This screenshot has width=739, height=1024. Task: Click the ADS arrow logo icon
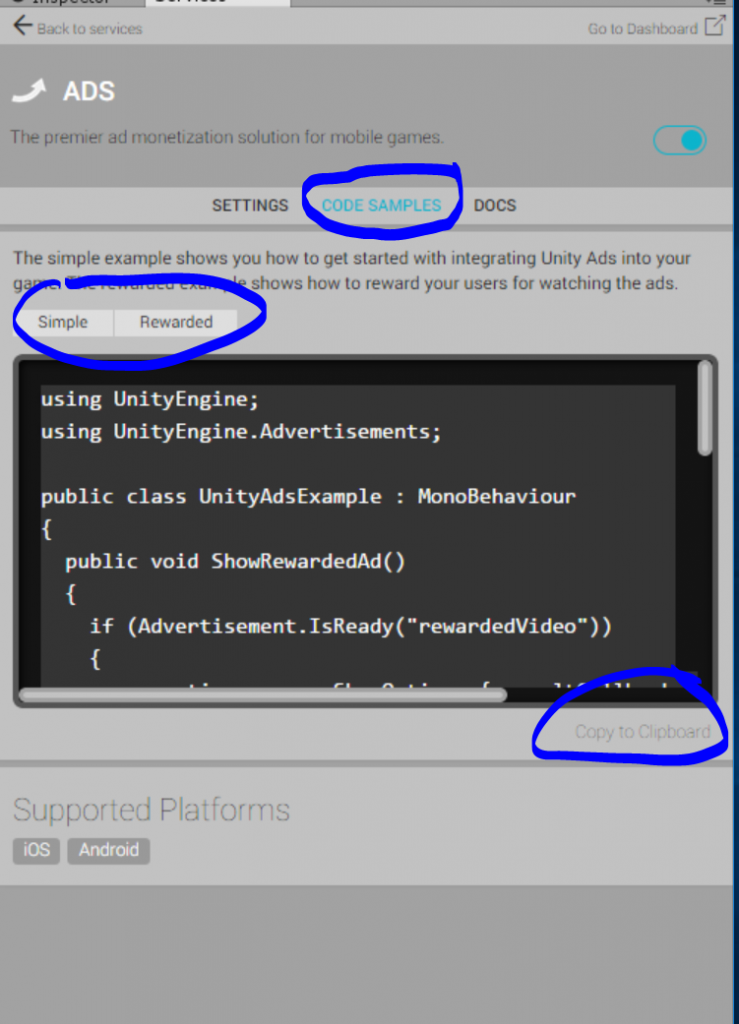[29, 91]
